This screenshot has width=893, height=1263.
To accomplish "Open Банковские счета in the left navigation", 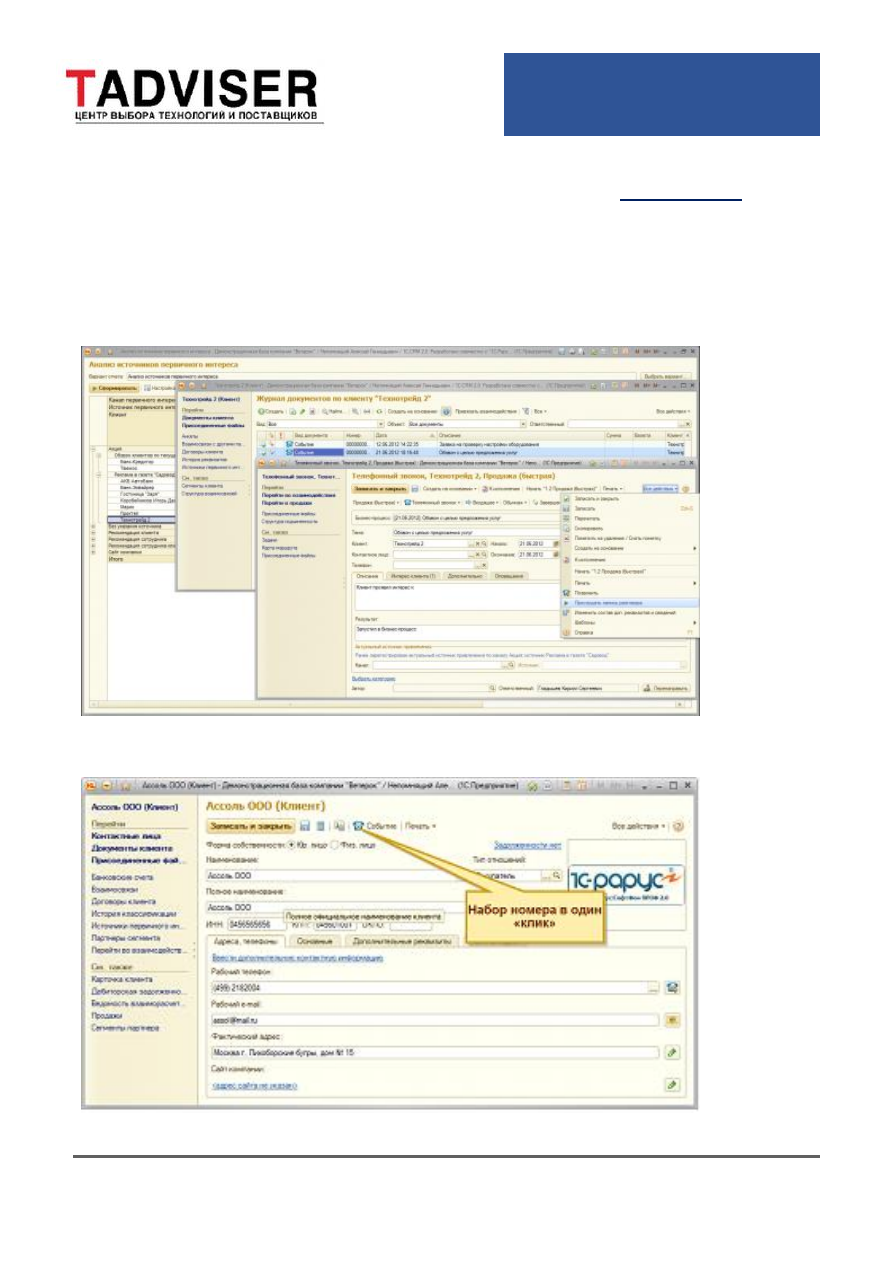I will click(121, 876).
